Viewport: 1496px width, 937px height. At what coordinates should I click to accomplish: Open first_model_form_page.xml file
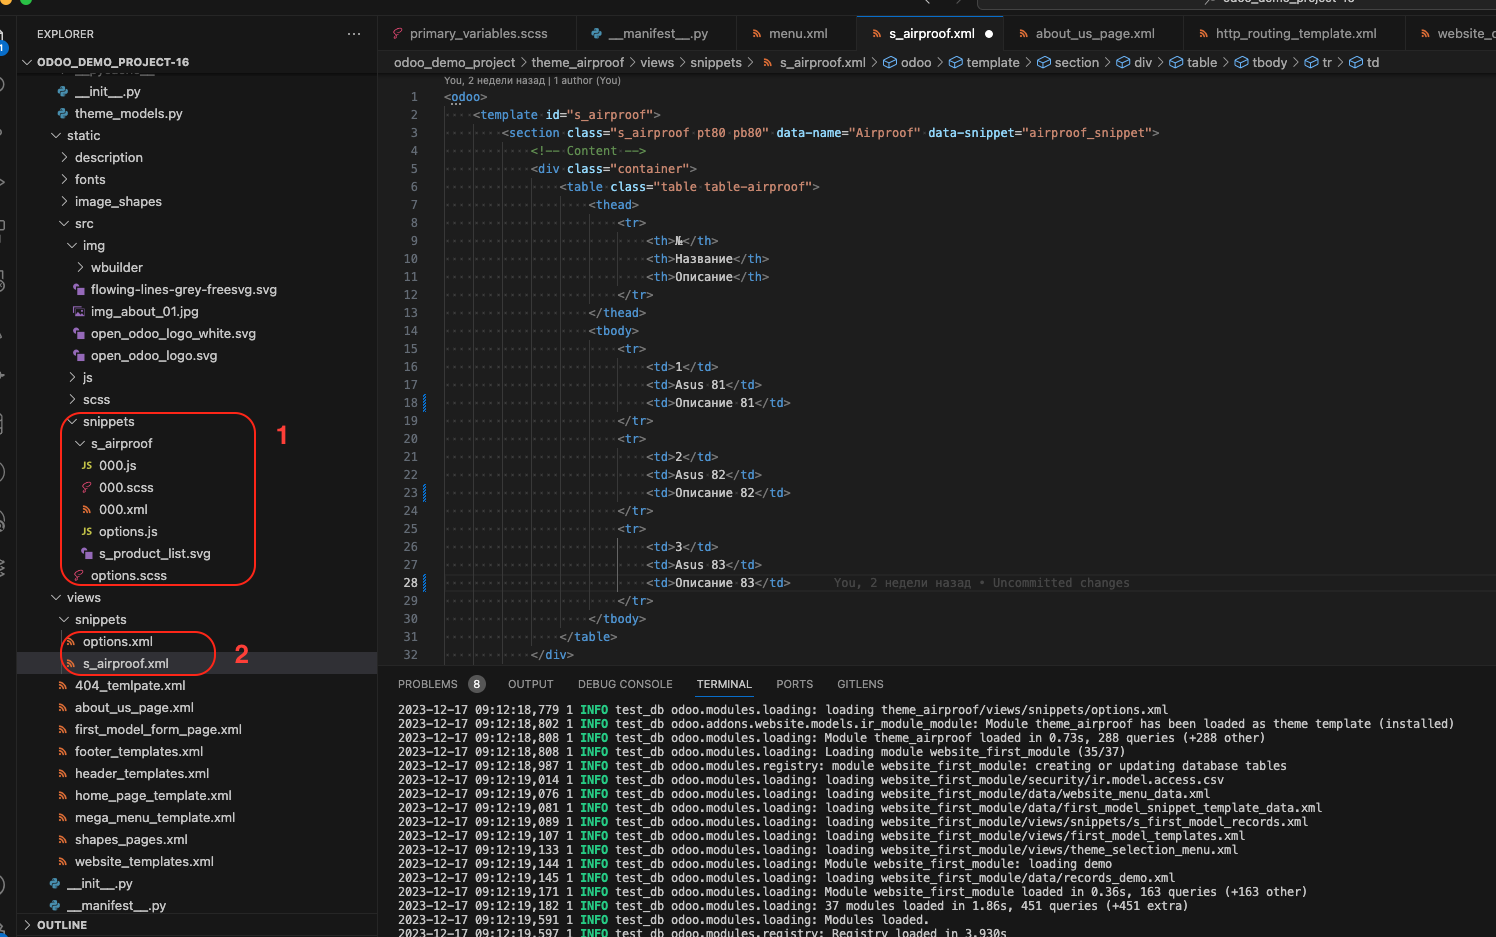(x=158, y=730)
